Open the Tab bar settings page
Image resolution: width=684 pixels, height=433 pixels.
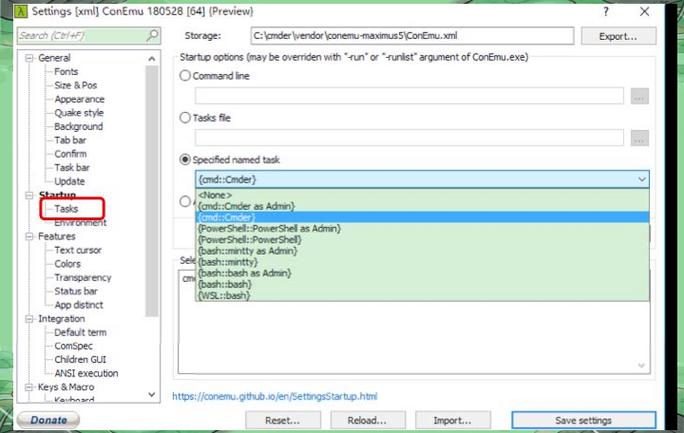[x=70, y=140]
